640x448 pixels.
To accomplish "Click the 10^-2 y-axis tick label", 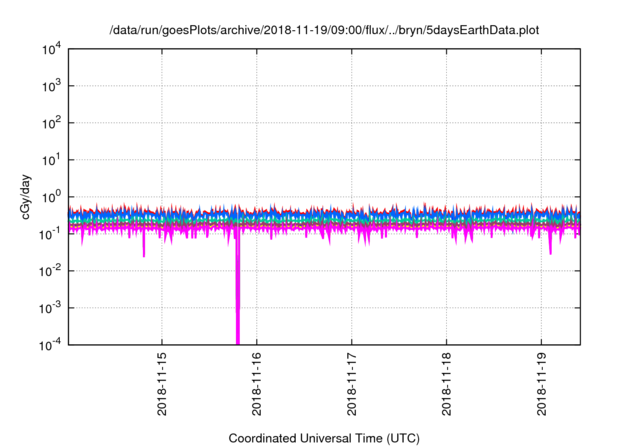I will pos(50,271).
